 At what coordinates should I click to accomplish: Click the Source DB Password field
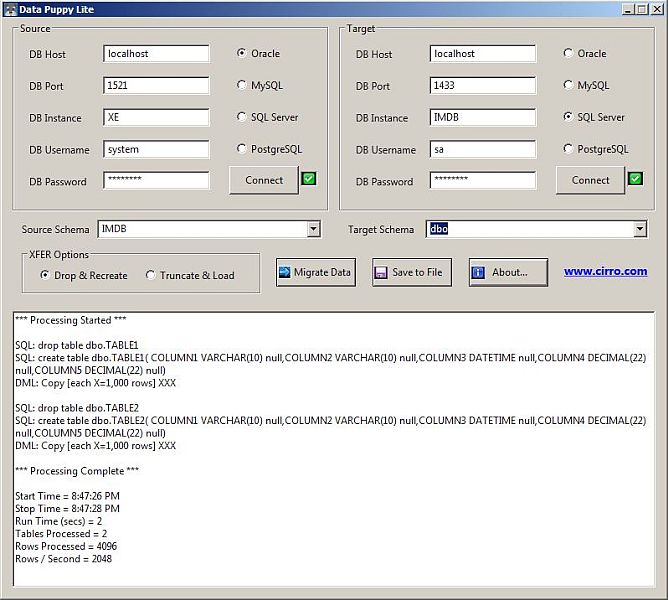pyautogui.click(x=156, y=180)
